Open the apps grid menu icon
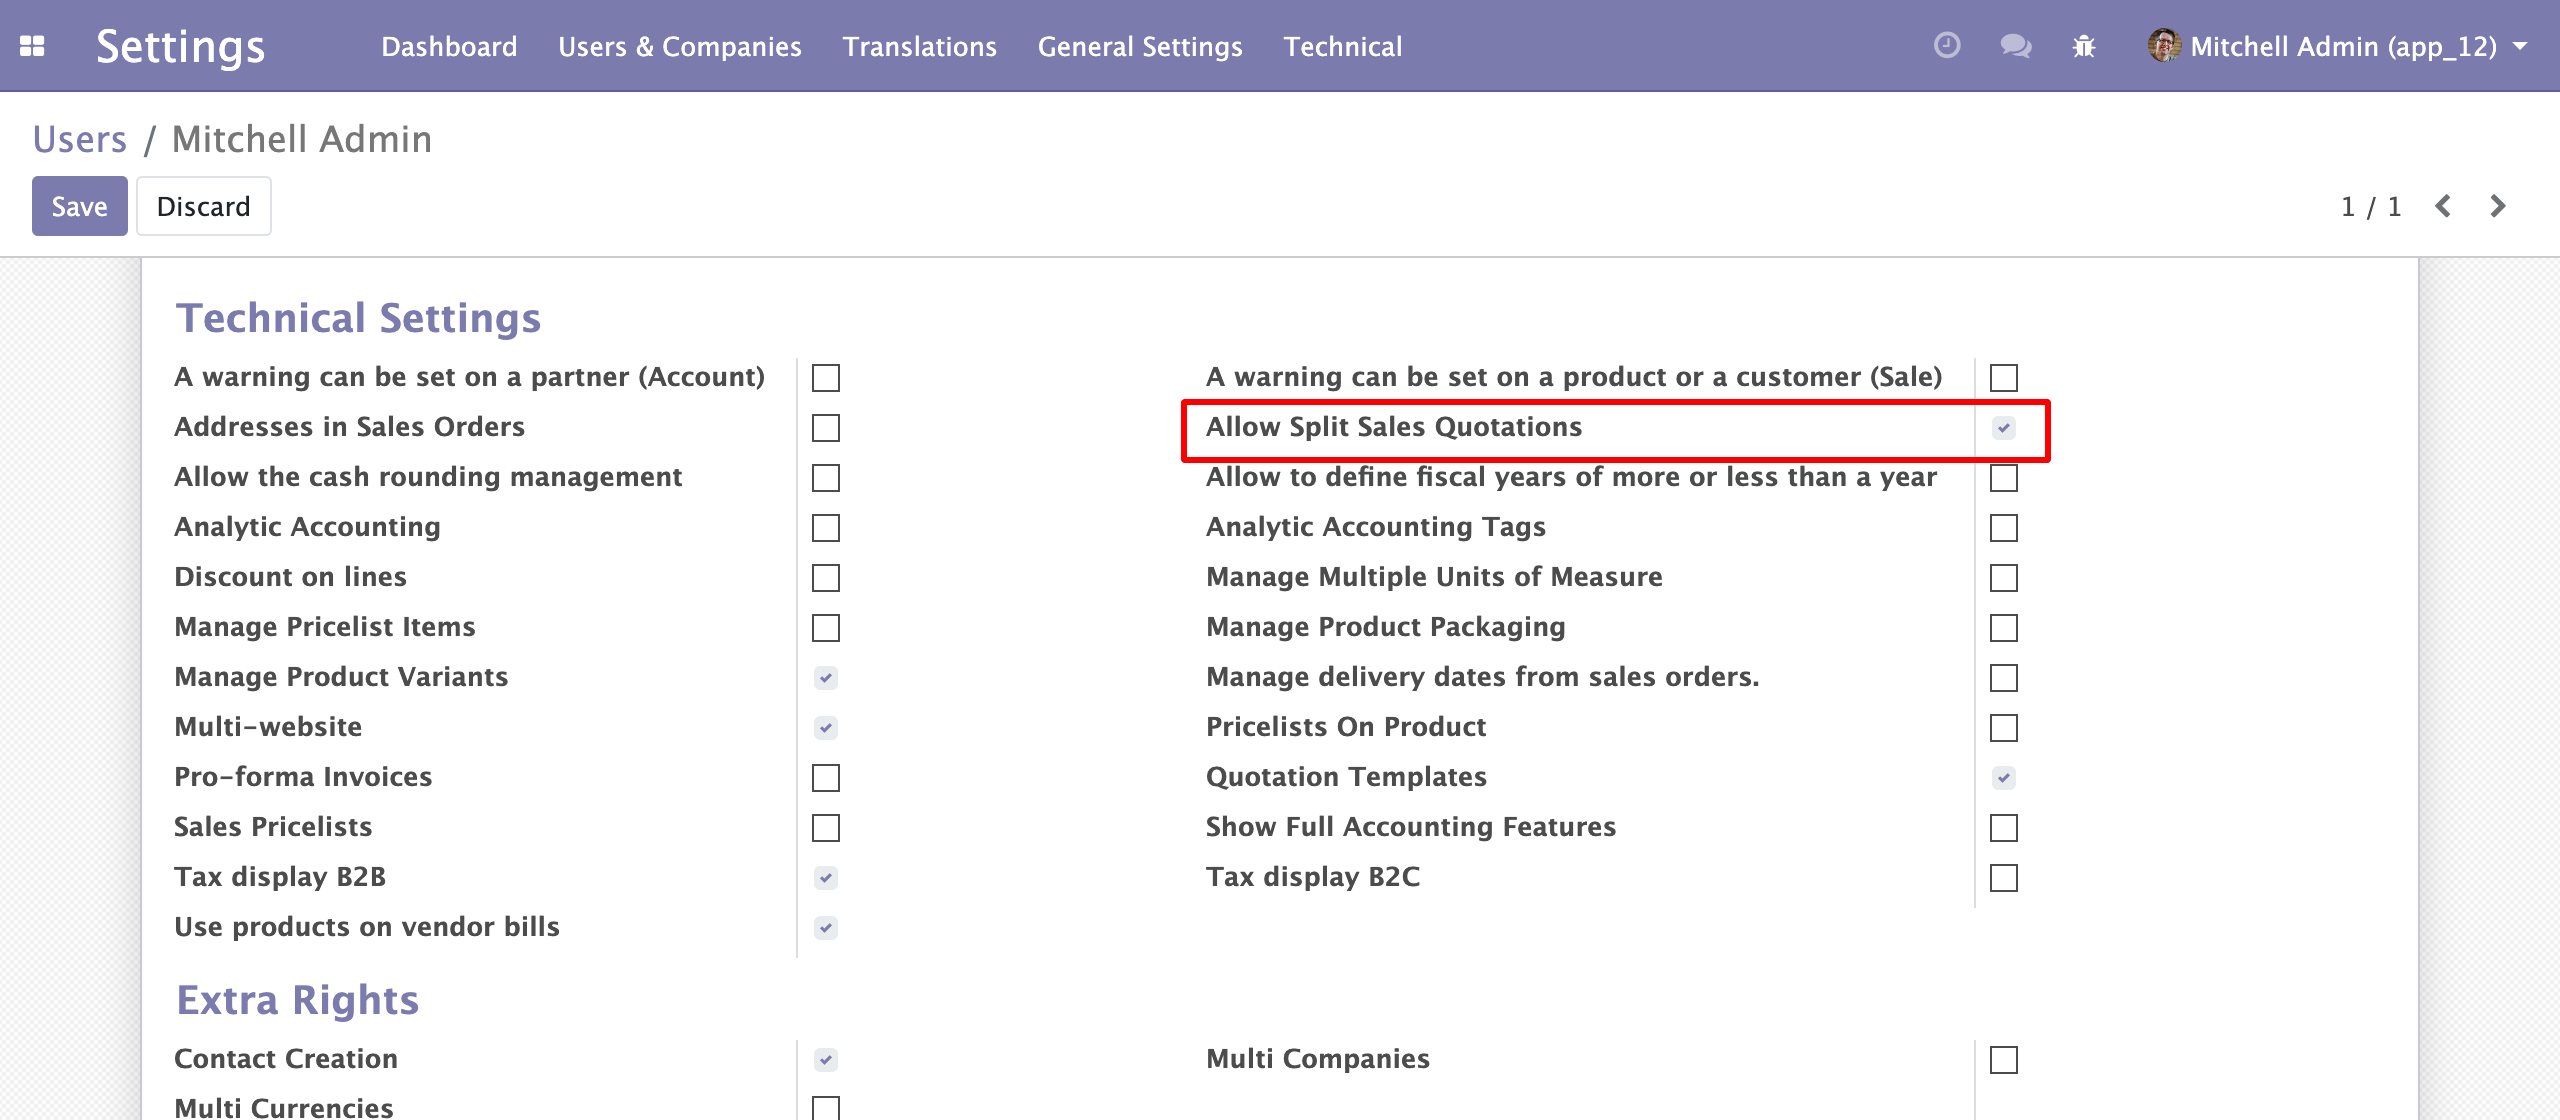The height and width of the screenshot is (1120, 2560). [32, 46]
